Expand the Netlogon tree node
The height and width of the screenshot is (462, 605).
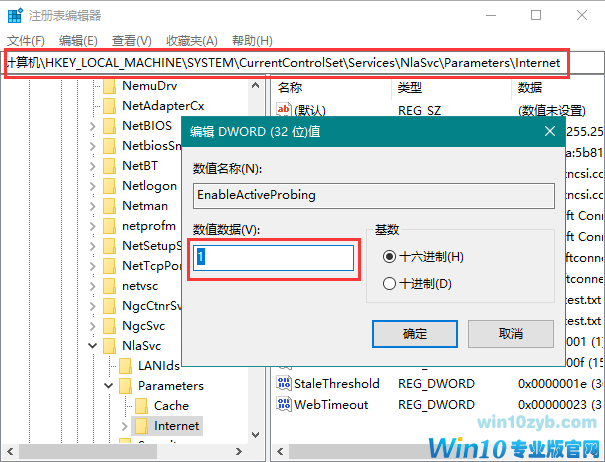tap(93, 186)
